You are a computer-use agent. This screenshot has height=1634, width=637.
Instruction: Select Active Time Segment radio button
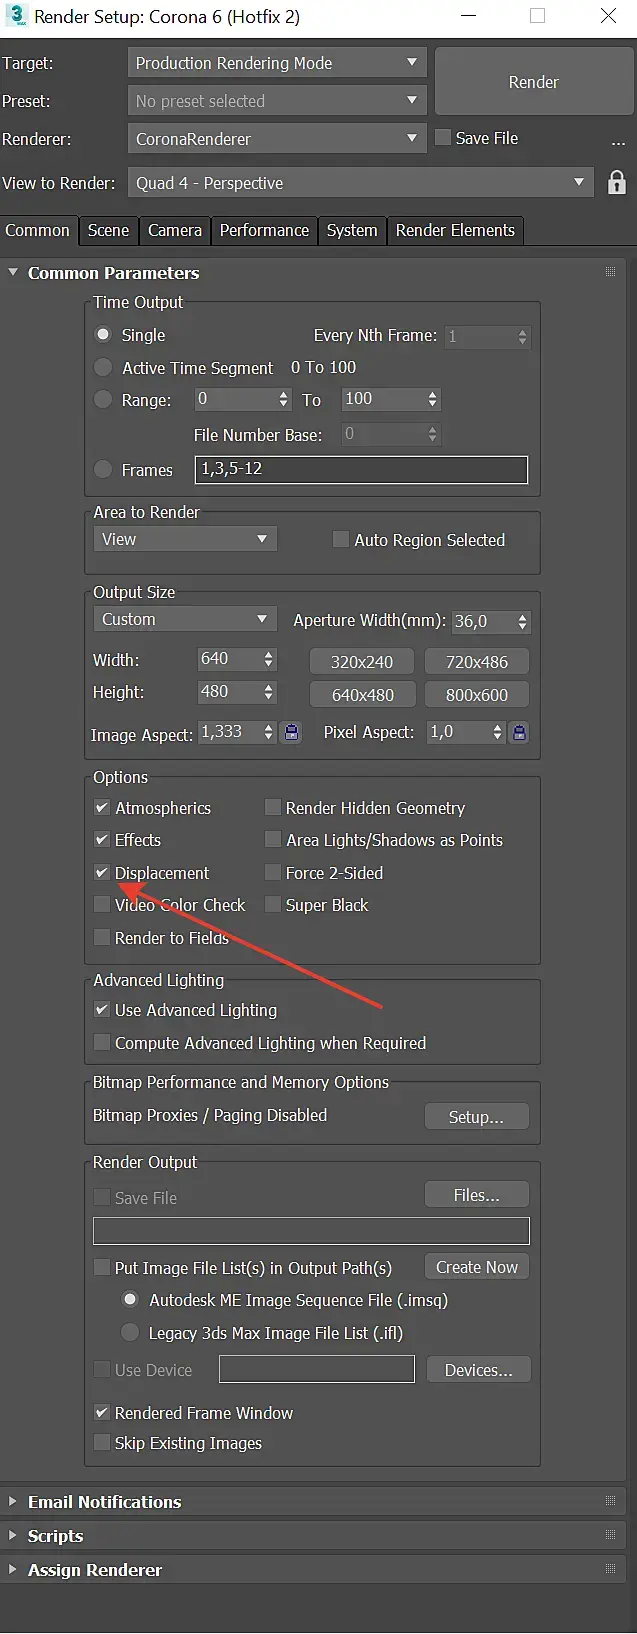(103, 368)
